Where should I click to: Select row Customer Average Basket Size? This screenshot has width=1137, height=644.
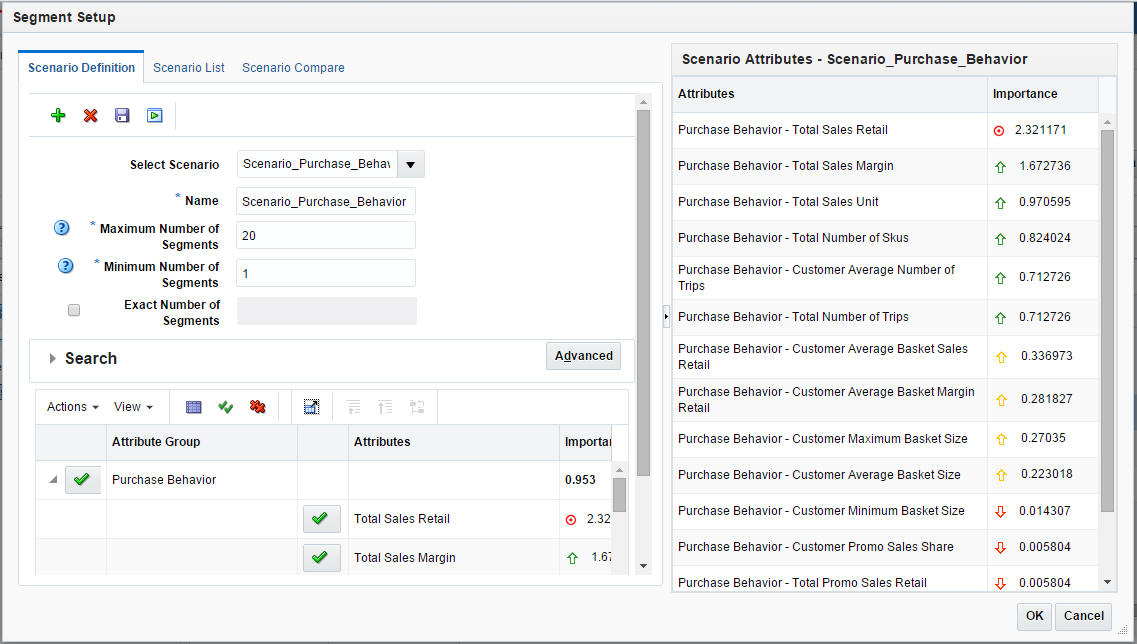pos(885,475)
